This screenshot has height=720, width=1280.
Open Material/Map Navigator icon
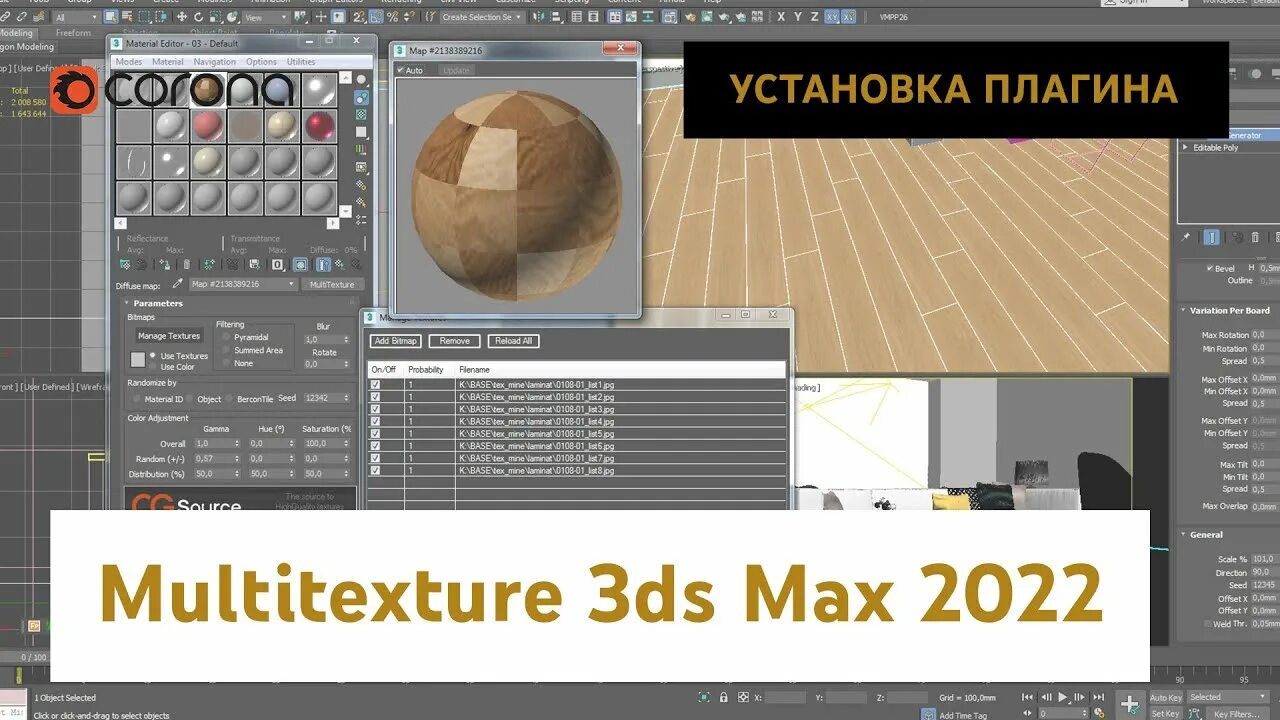coord(361,220)
